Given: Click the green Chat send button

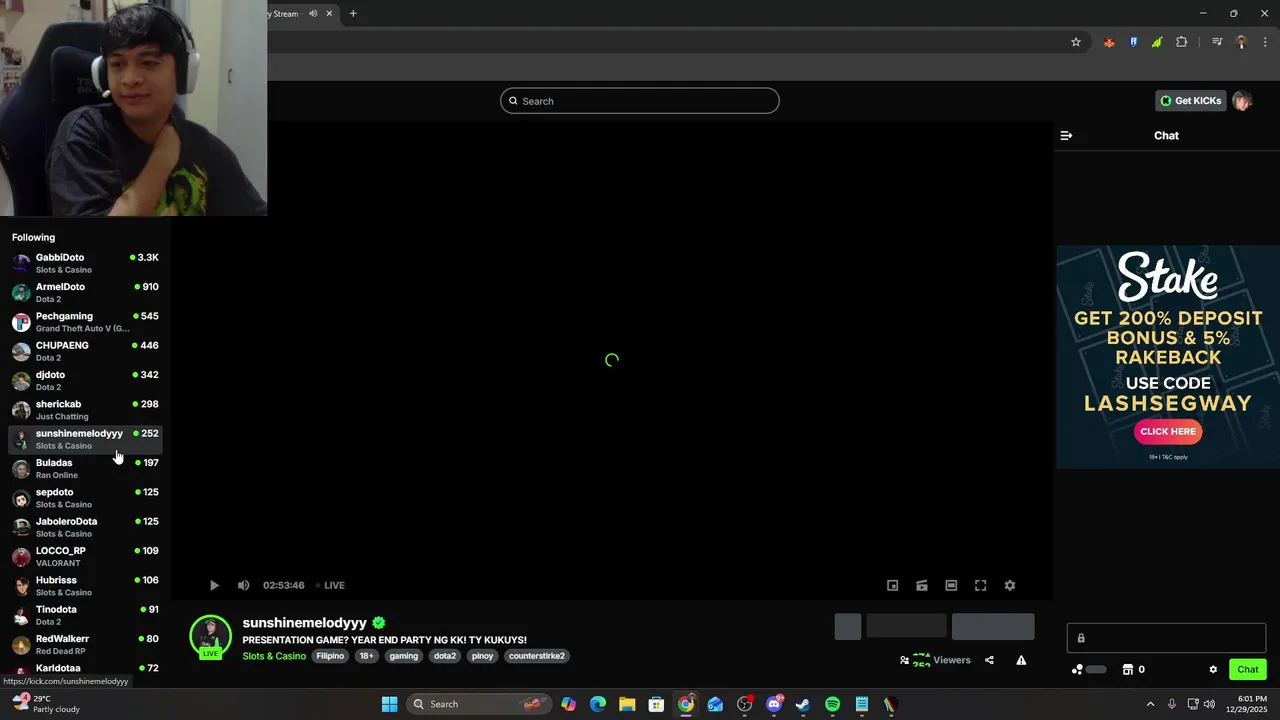Looking at the screenshot, I should [x=1248, y=669].
